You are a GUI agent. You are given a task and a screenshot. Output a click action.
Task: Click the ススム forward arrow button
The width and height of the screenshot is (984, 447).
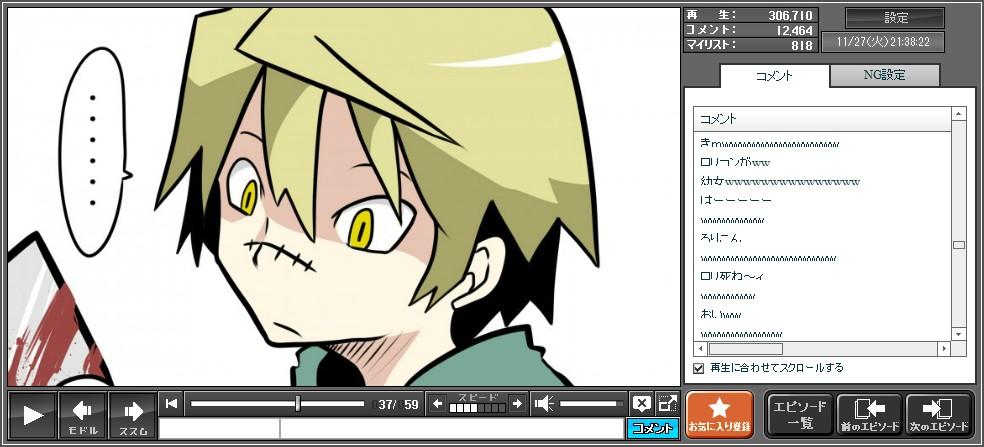pyautogui.click(x=132, y=415)
